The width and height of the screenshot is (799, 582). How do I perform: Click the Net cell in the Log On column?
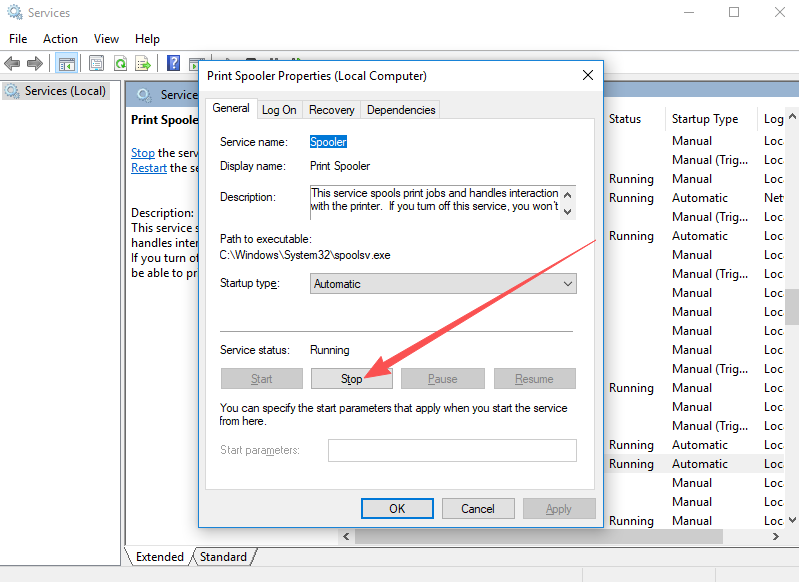pyautogui.click(x=774, y=198)
